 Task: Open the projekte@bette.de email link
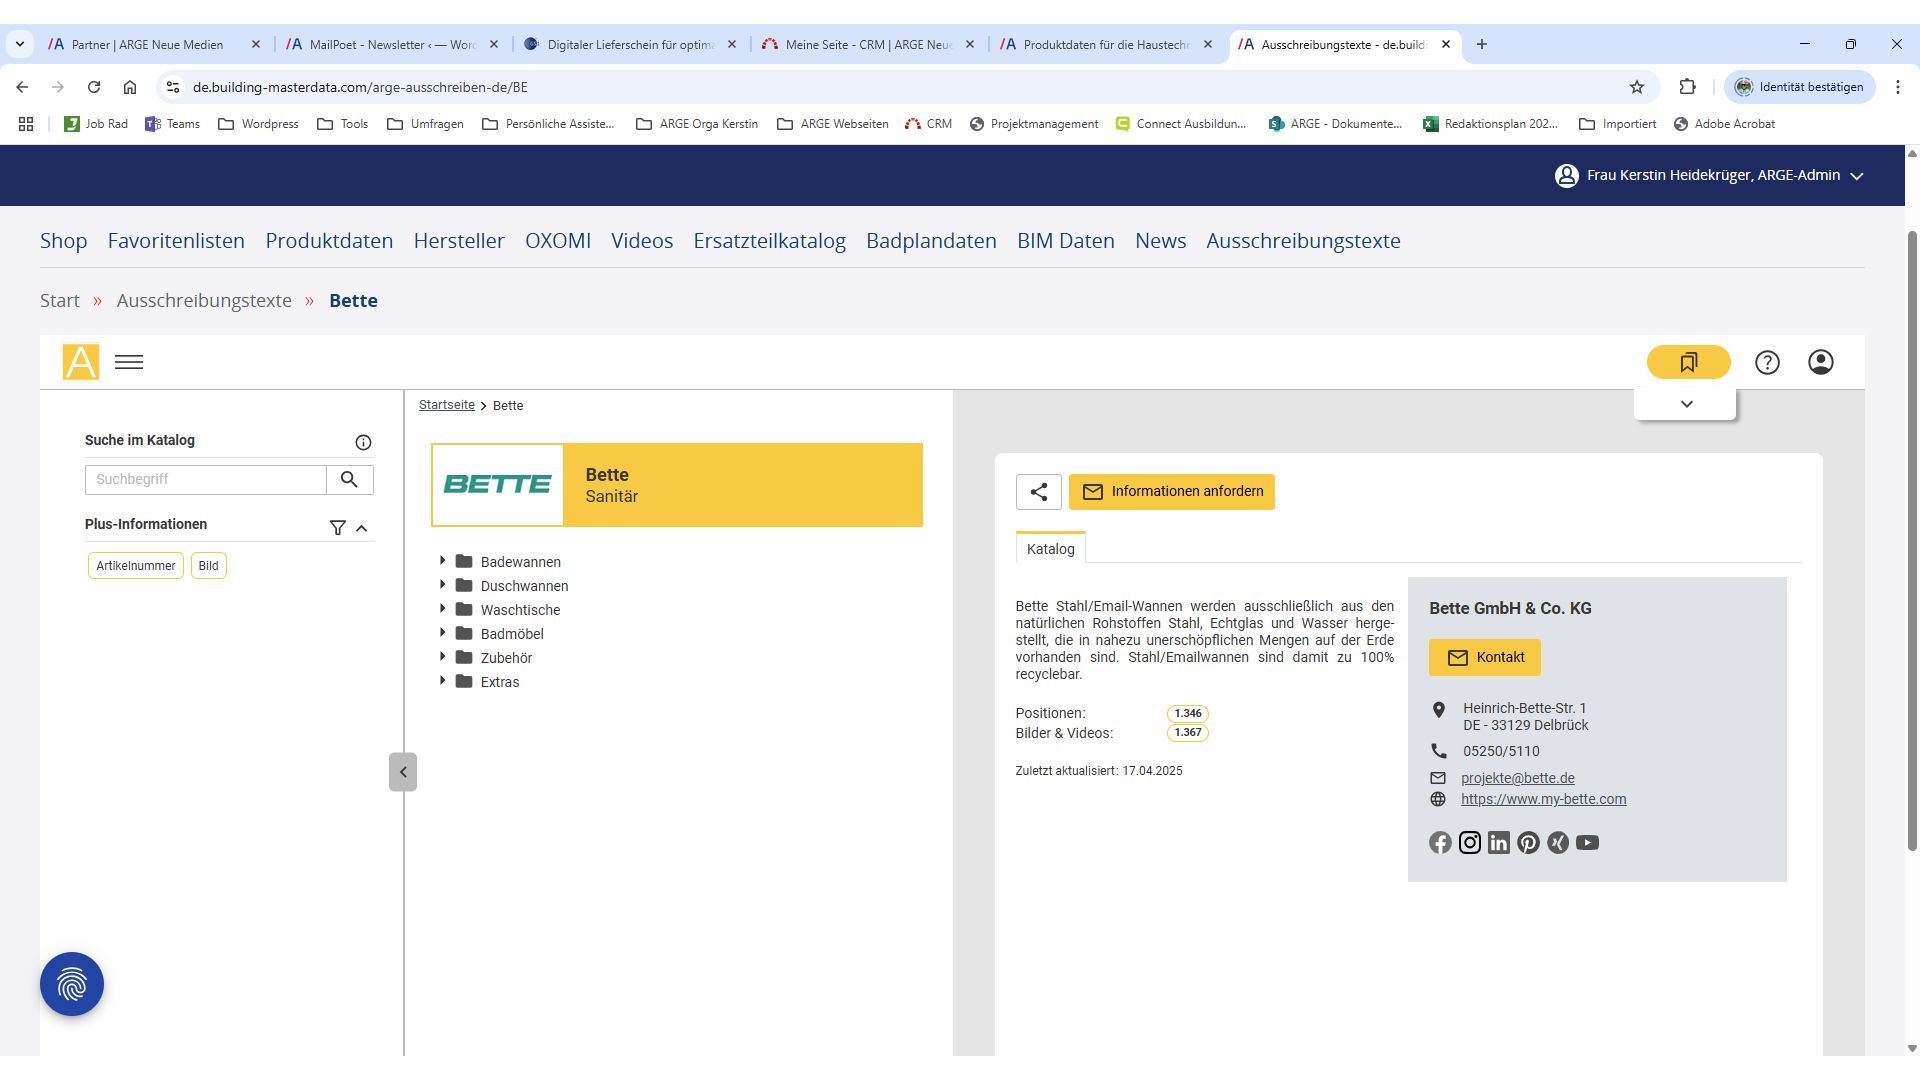pos(1518,777)
